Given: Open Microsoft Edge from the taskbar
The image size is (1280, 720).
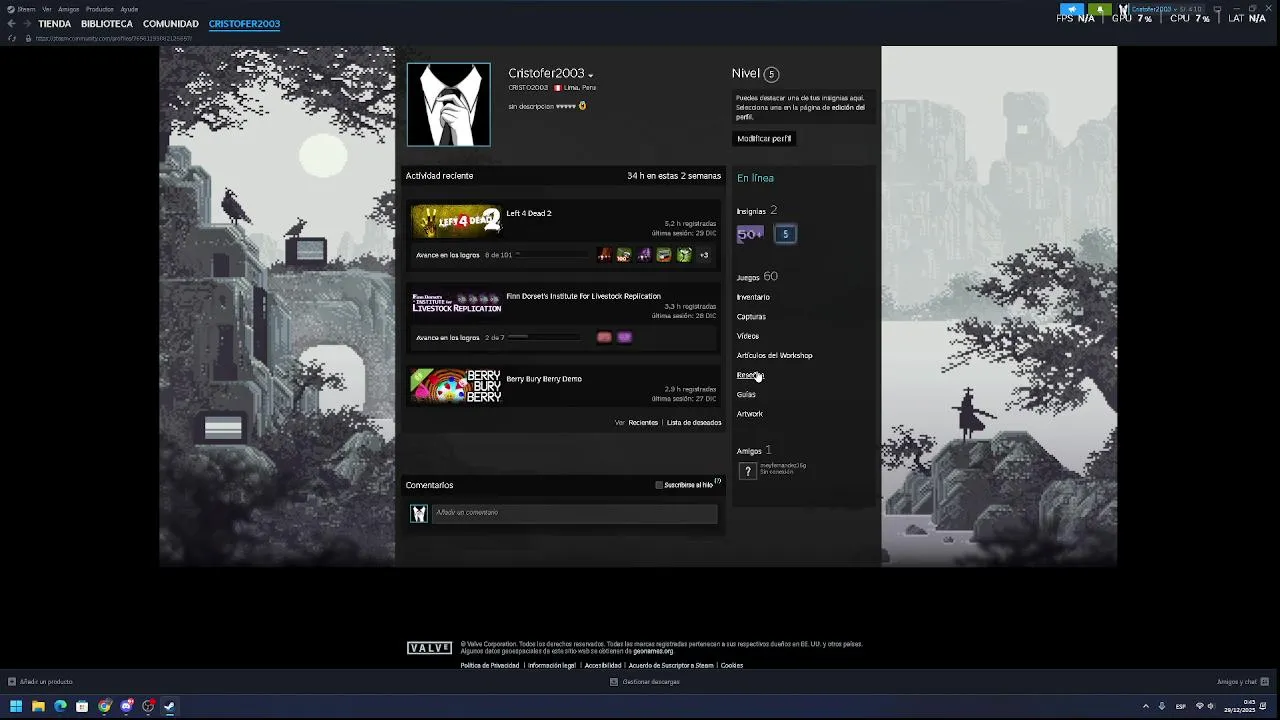Looking at the screenshot, I should pos(60,706).
